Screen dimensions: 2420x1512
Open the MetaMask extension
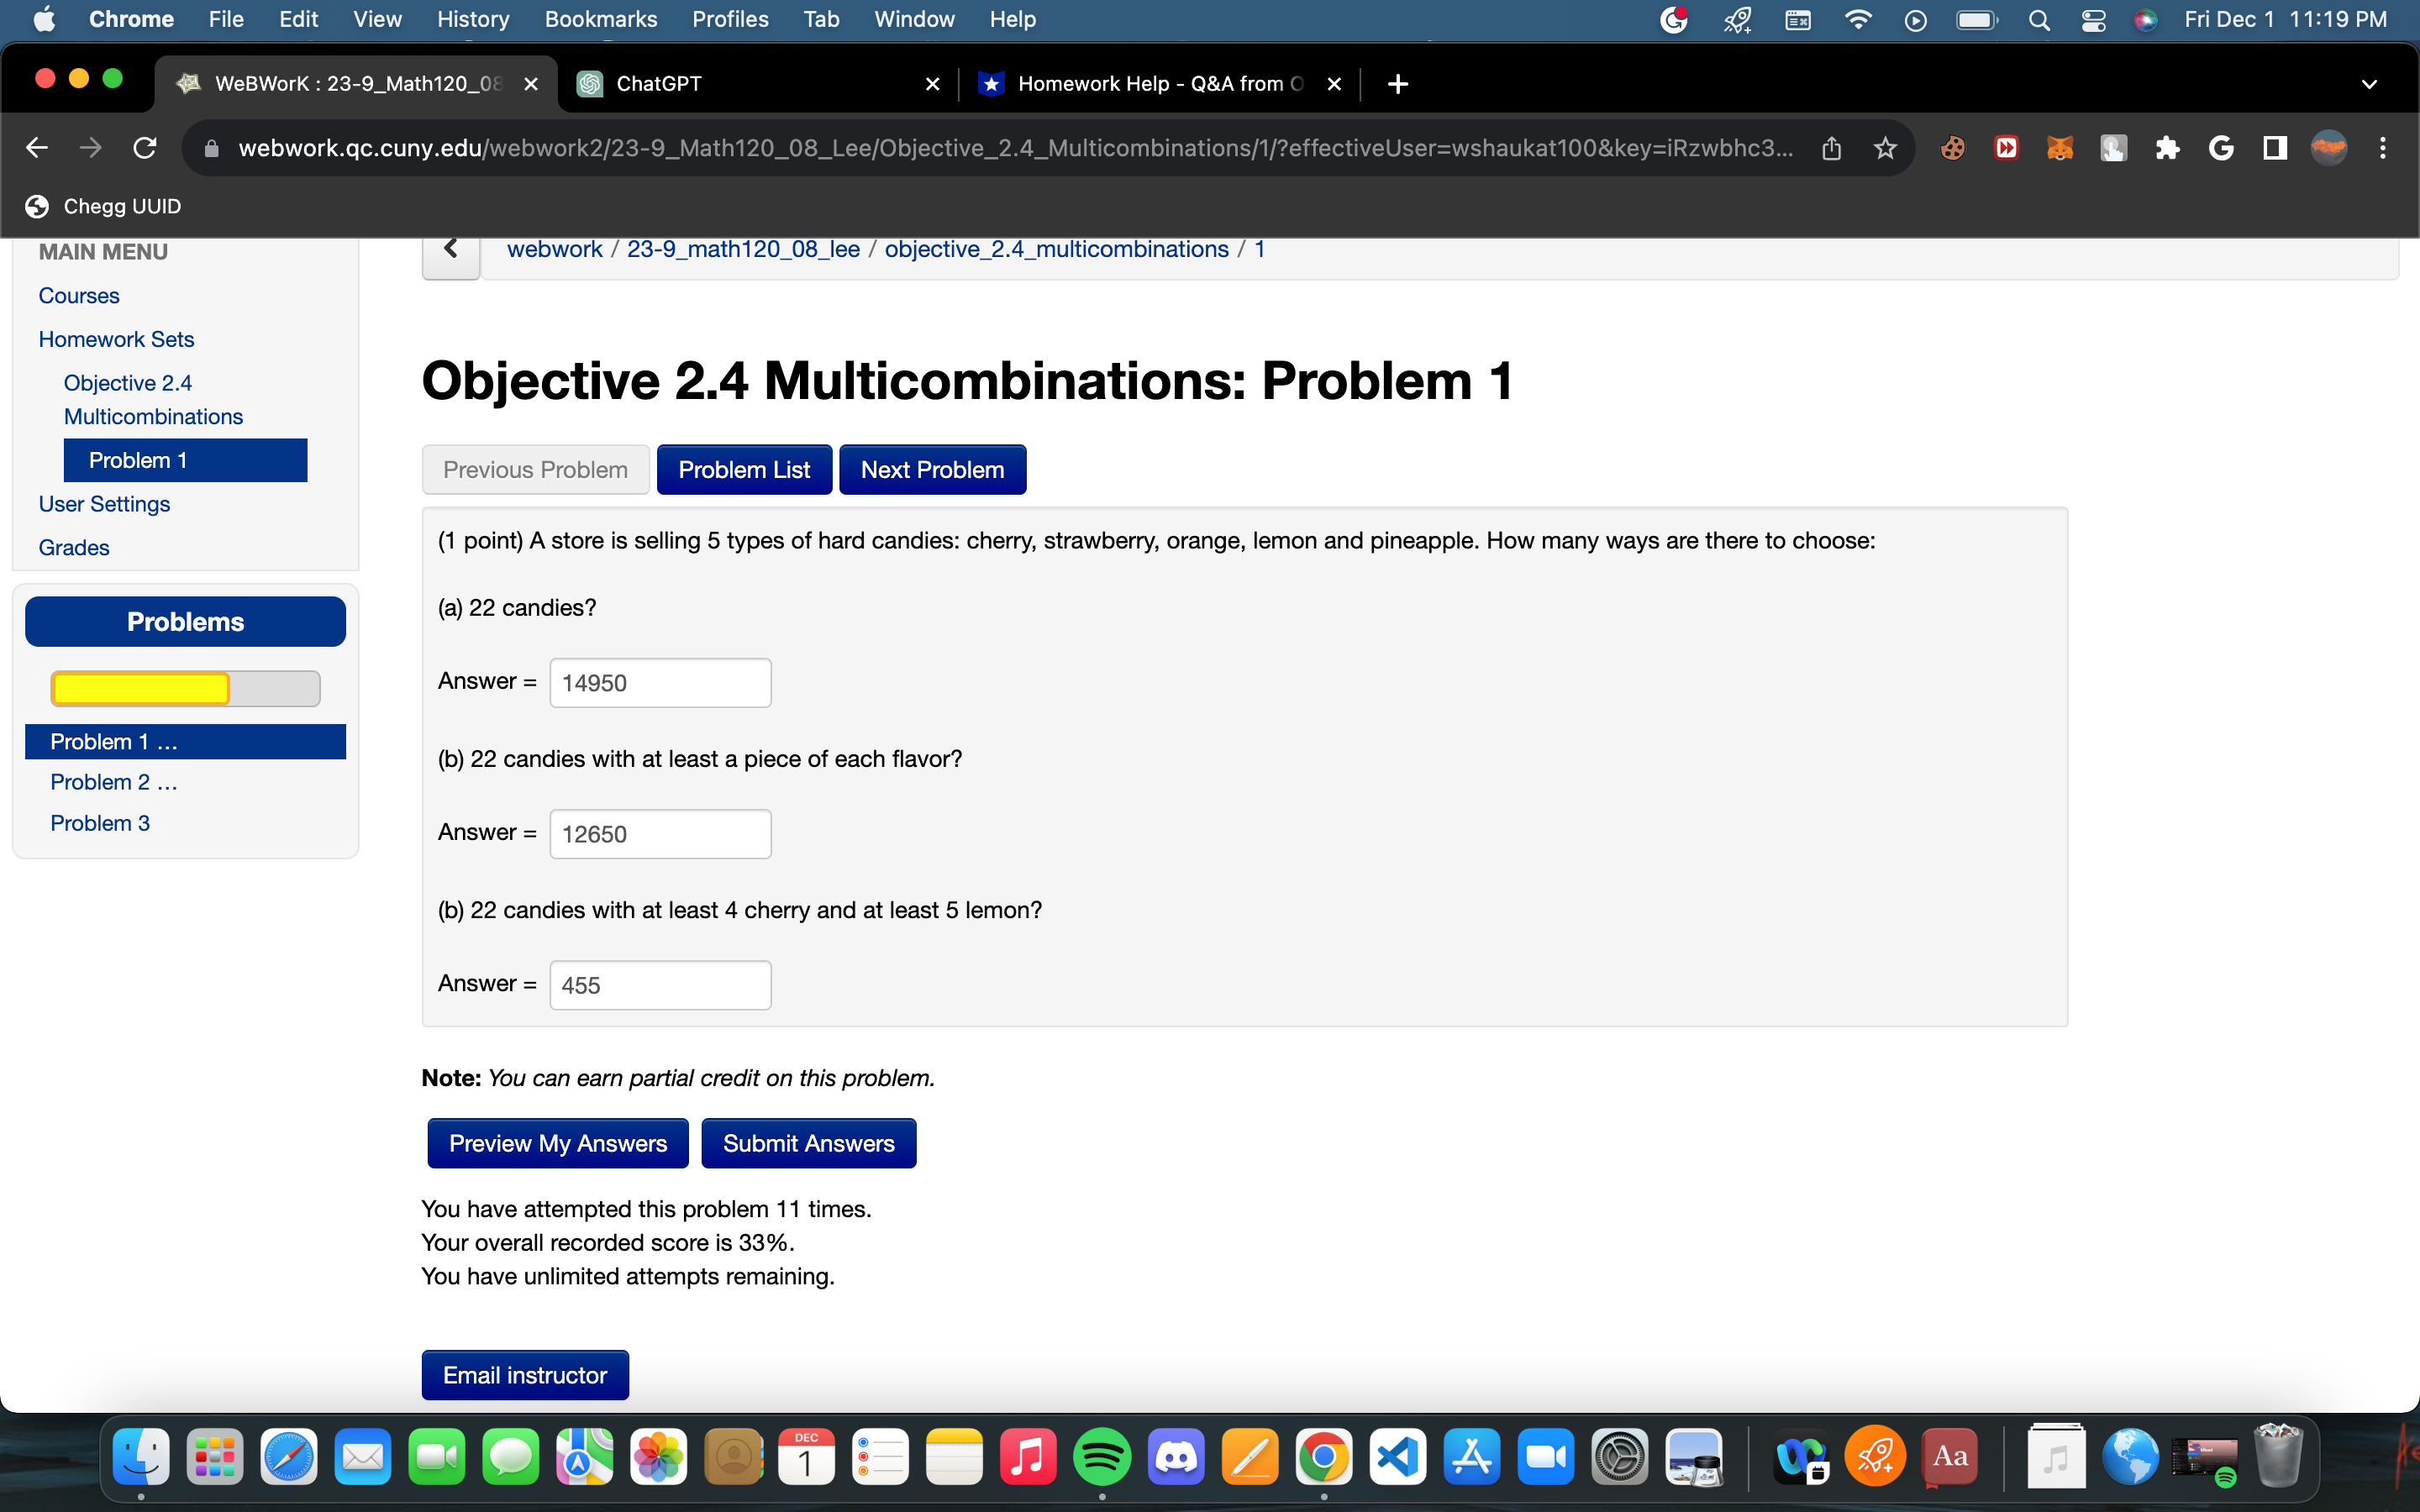point(2060,147)
